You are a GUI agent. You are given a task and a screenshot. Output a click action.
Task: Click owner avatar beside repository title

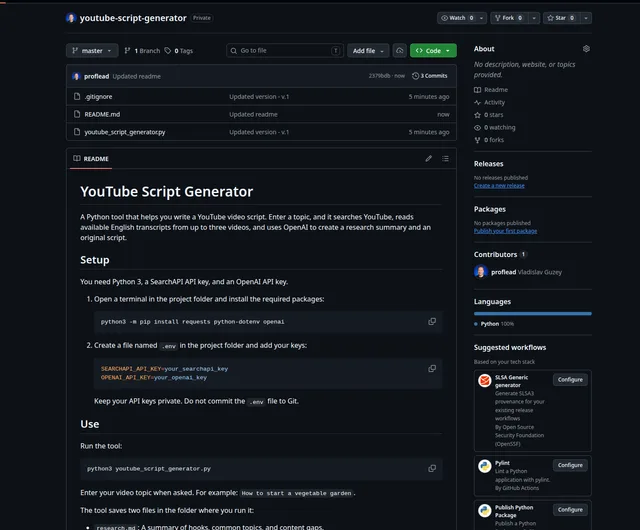pos(71,18)
